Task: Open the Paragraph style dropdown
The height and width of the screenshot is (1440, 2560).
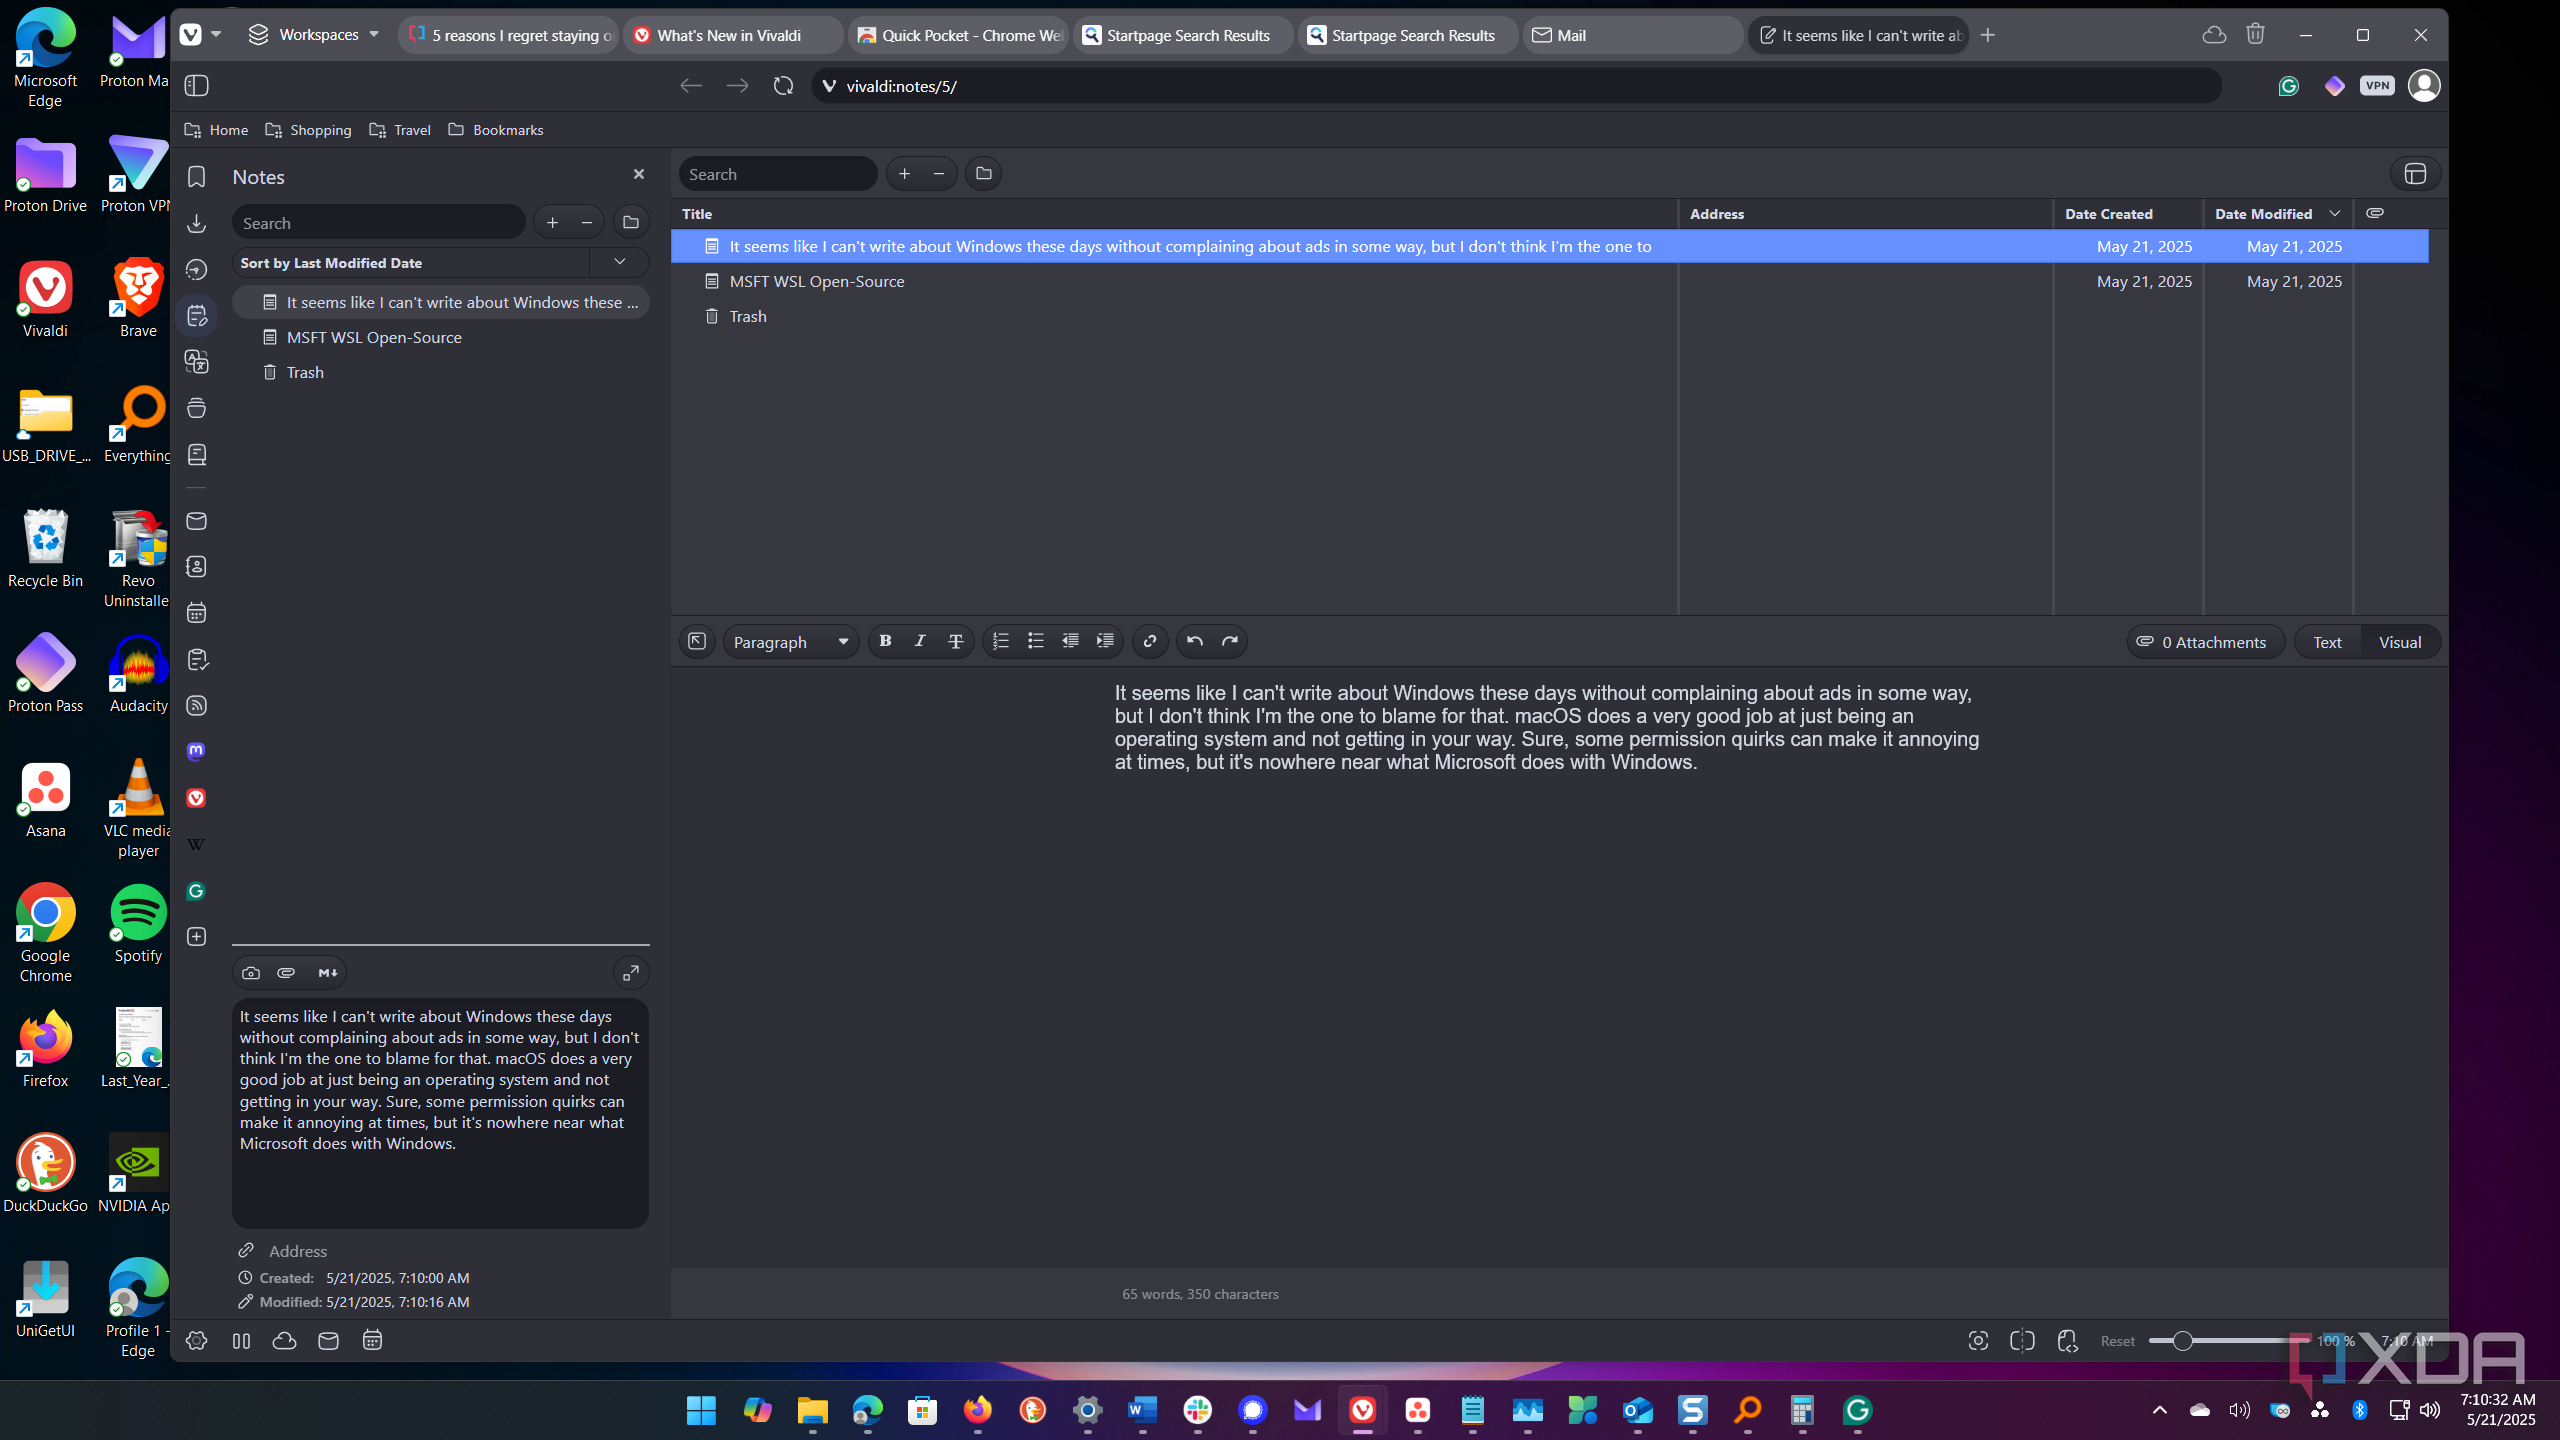Action: 790,642
